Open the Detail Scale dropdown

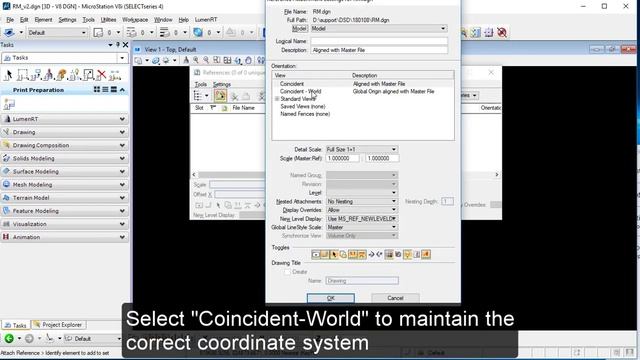(394, 149)
